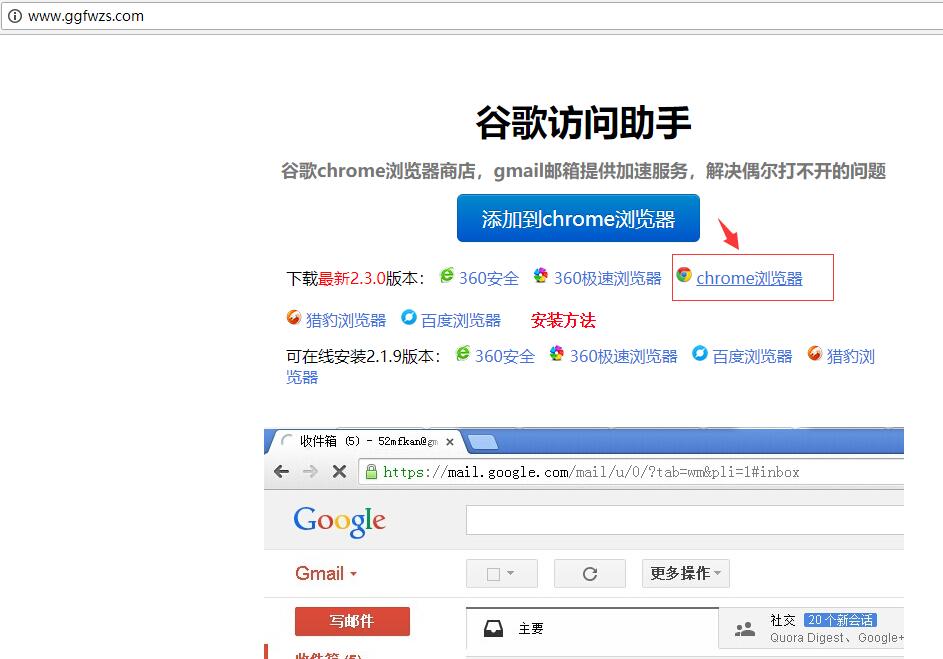The width and height of the screenshot is (943, 659).
Task: Tick the select-all checkbox in Gmail toolbar
Action: tap(493, 574)
